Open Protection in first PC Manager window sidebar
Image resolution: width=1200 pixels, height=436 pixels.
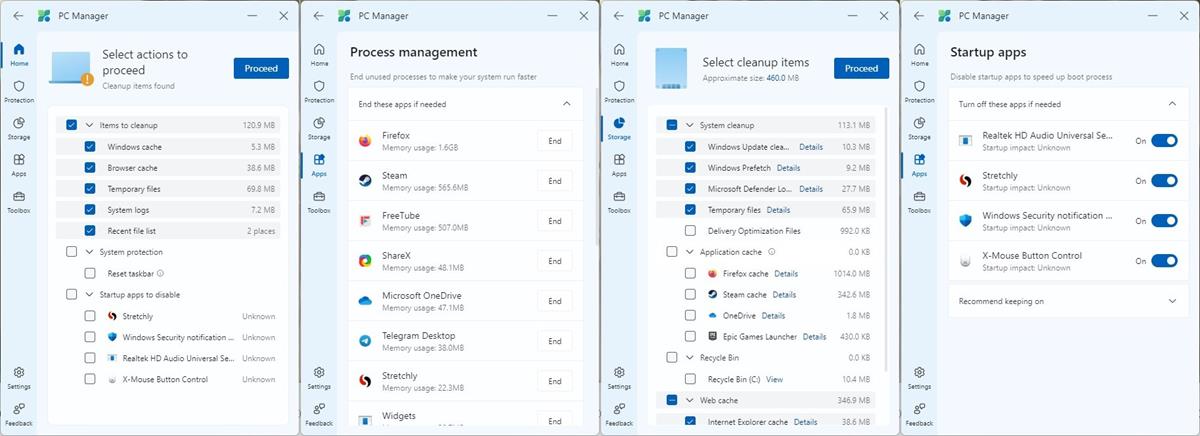(x=19, y=92)
